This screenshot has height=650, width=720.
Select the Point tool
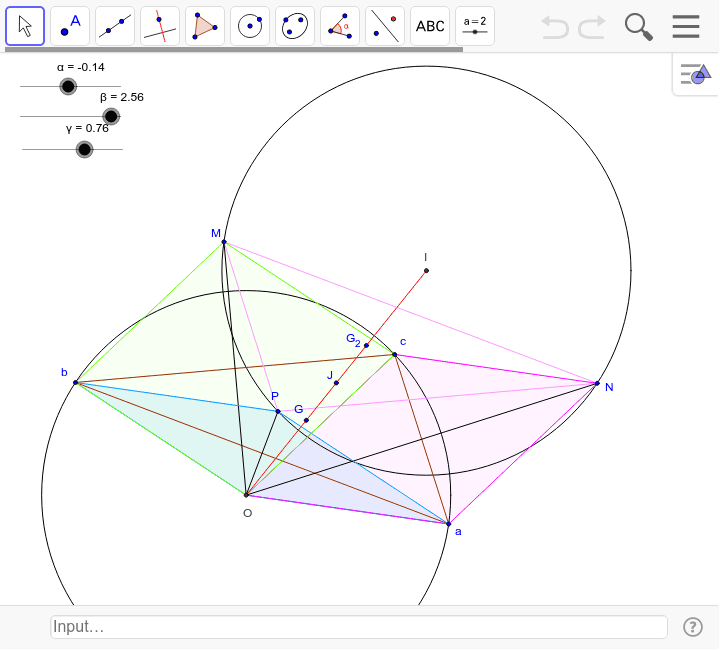(x=70, y=26)
